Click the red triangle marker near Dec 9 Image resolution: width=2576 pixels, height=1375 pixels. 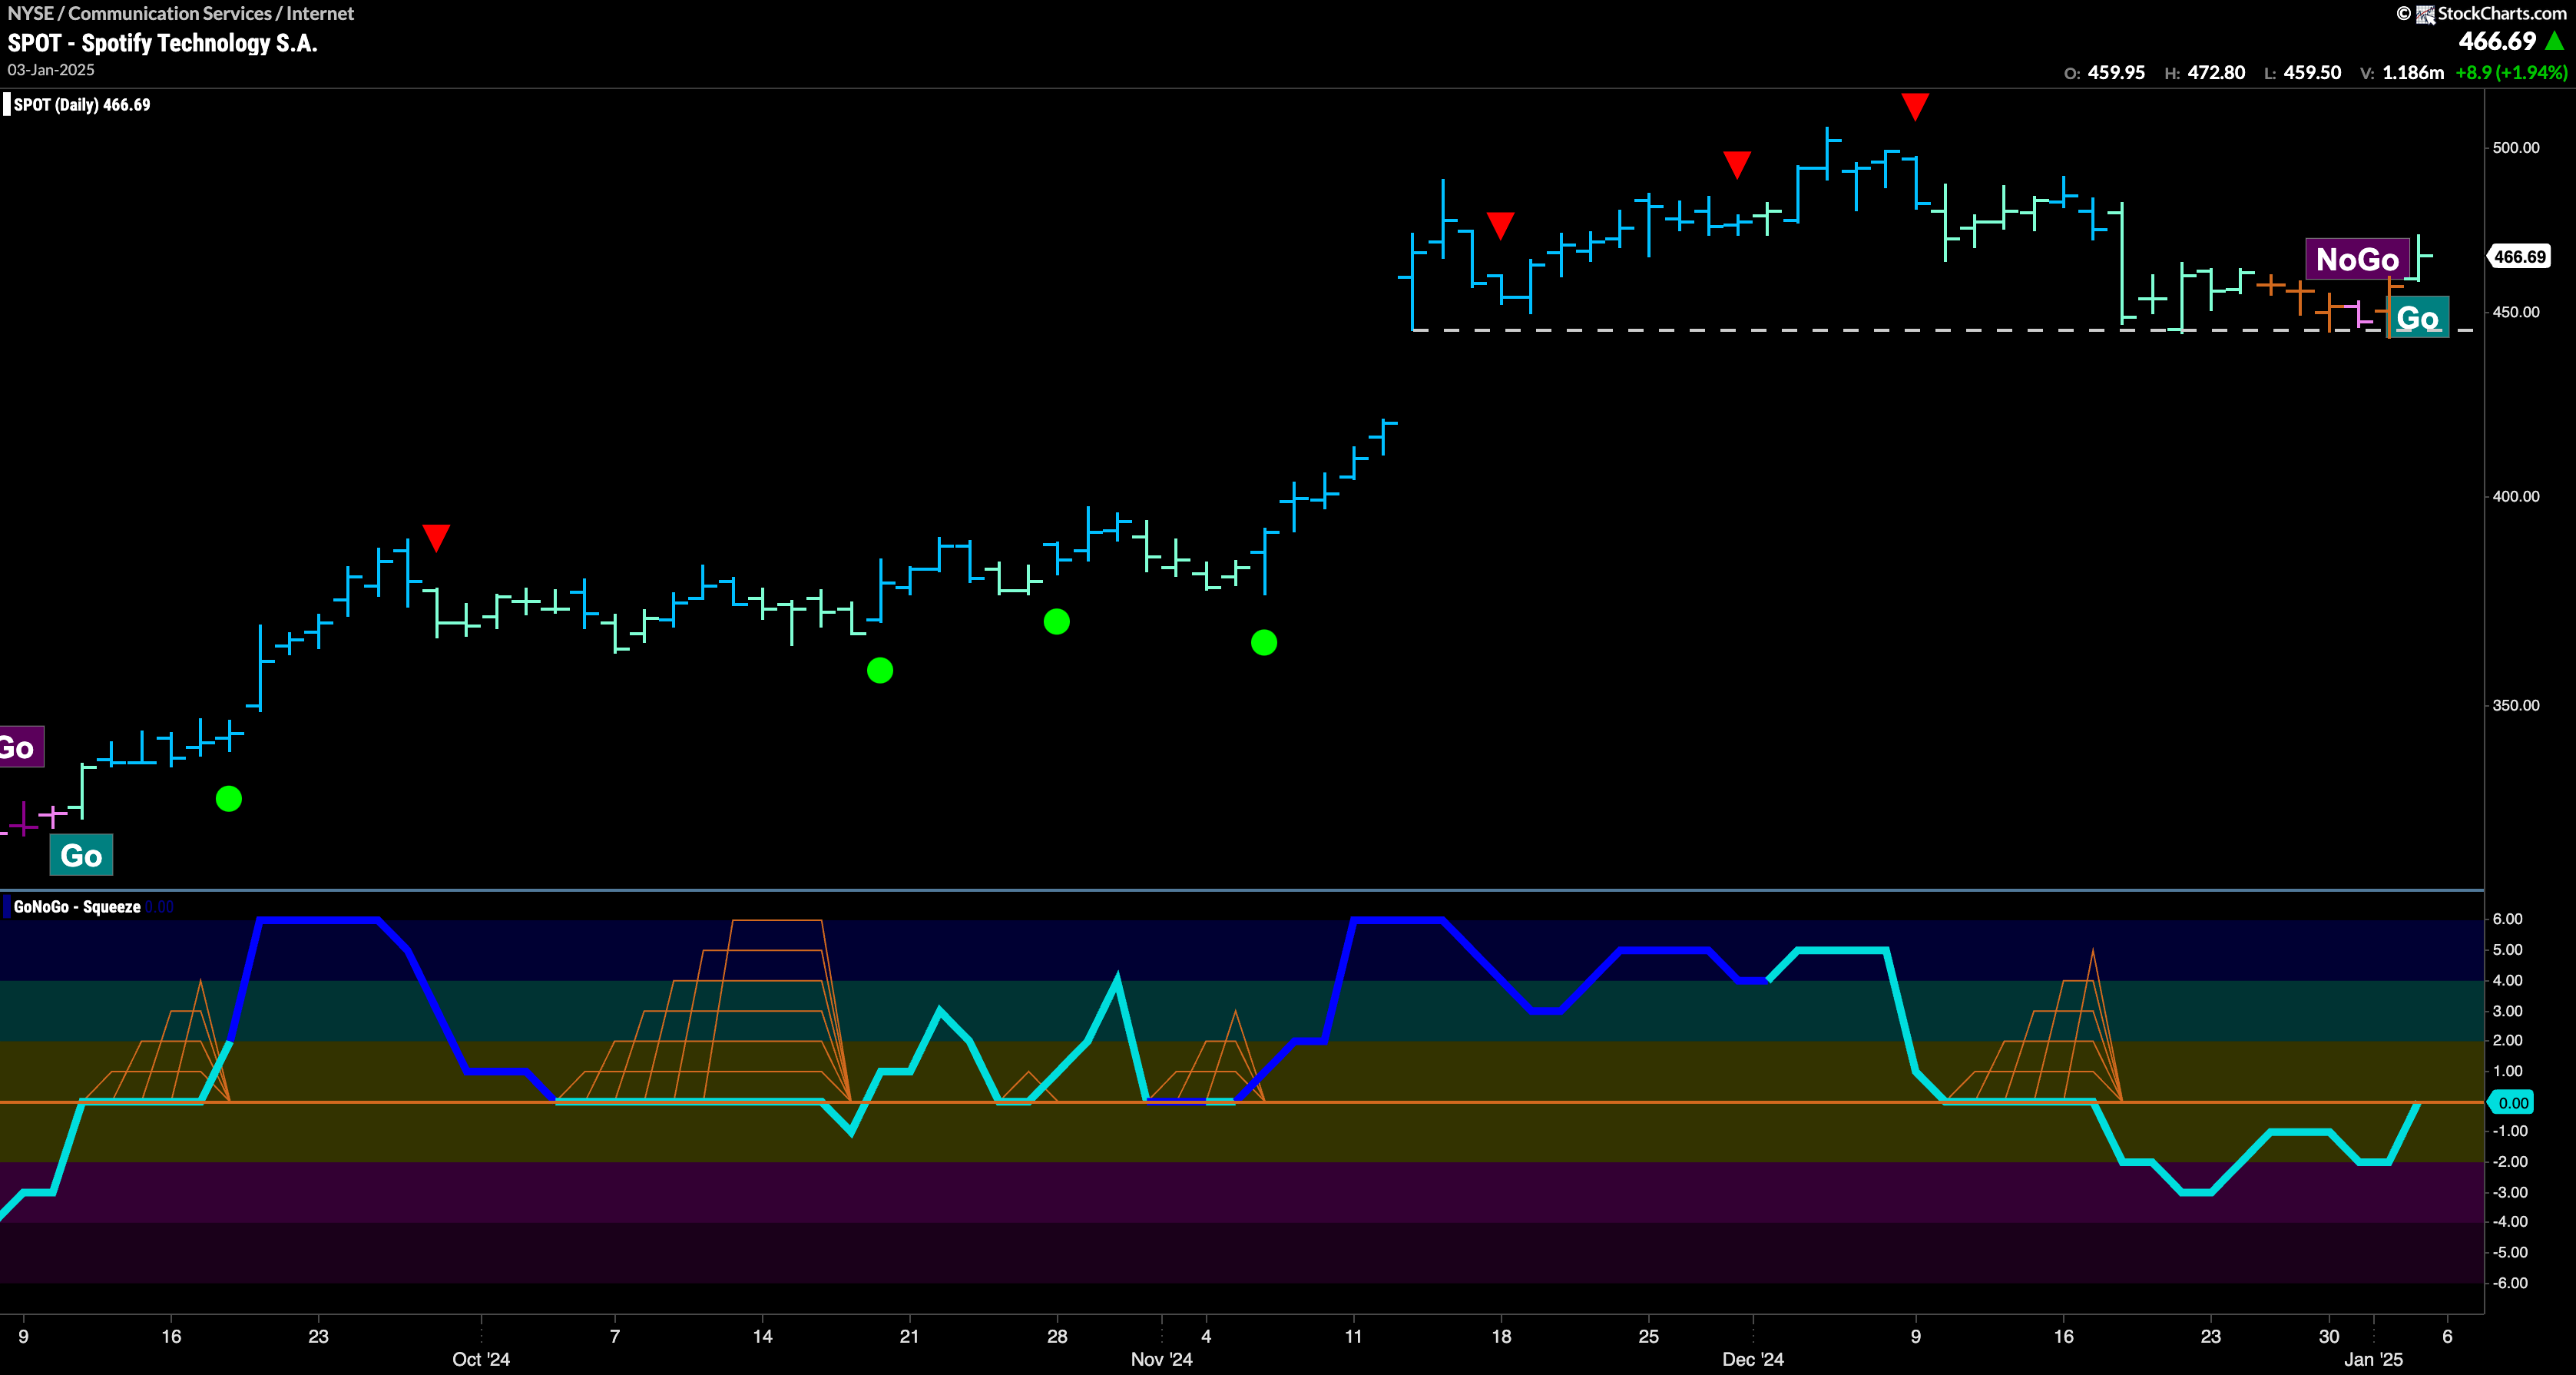point(1915,106)
